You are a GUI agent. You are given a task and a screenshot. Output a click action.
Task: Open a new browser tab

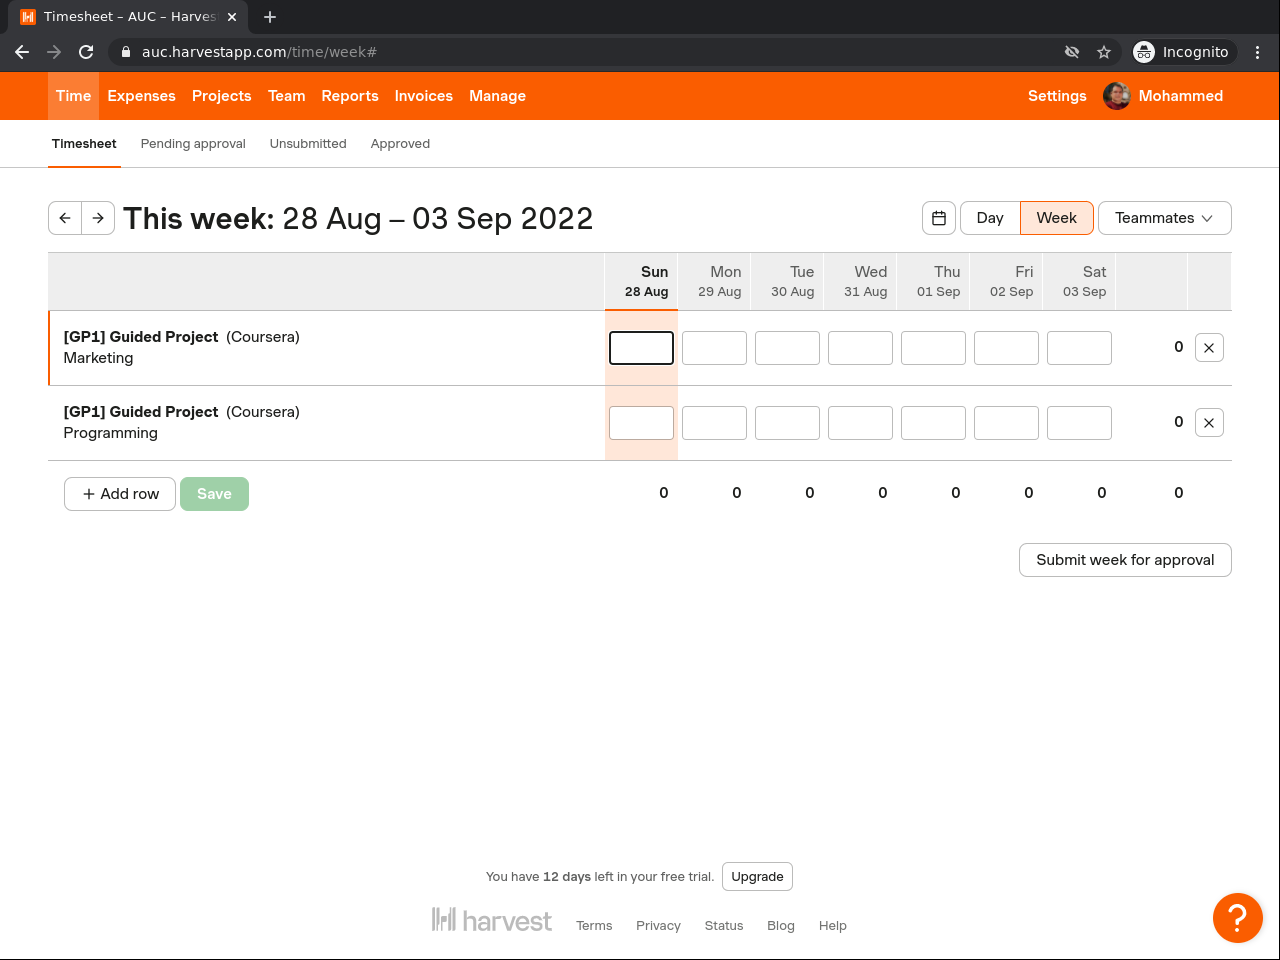coord(270,17)
